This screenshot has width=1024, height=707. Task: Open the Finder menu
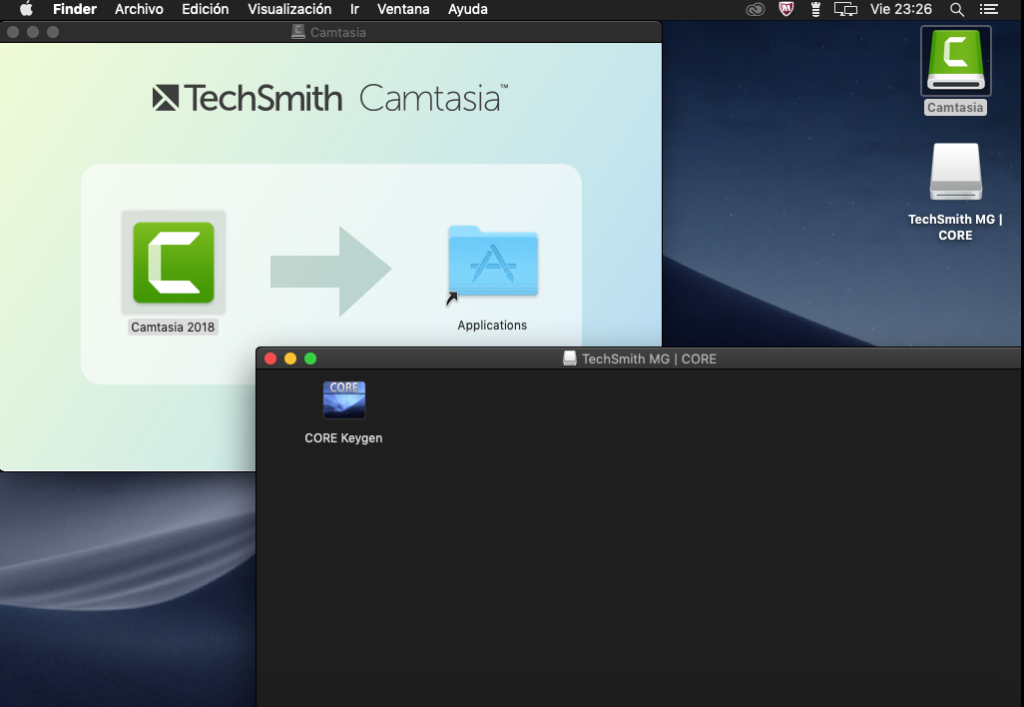point(74,9)
